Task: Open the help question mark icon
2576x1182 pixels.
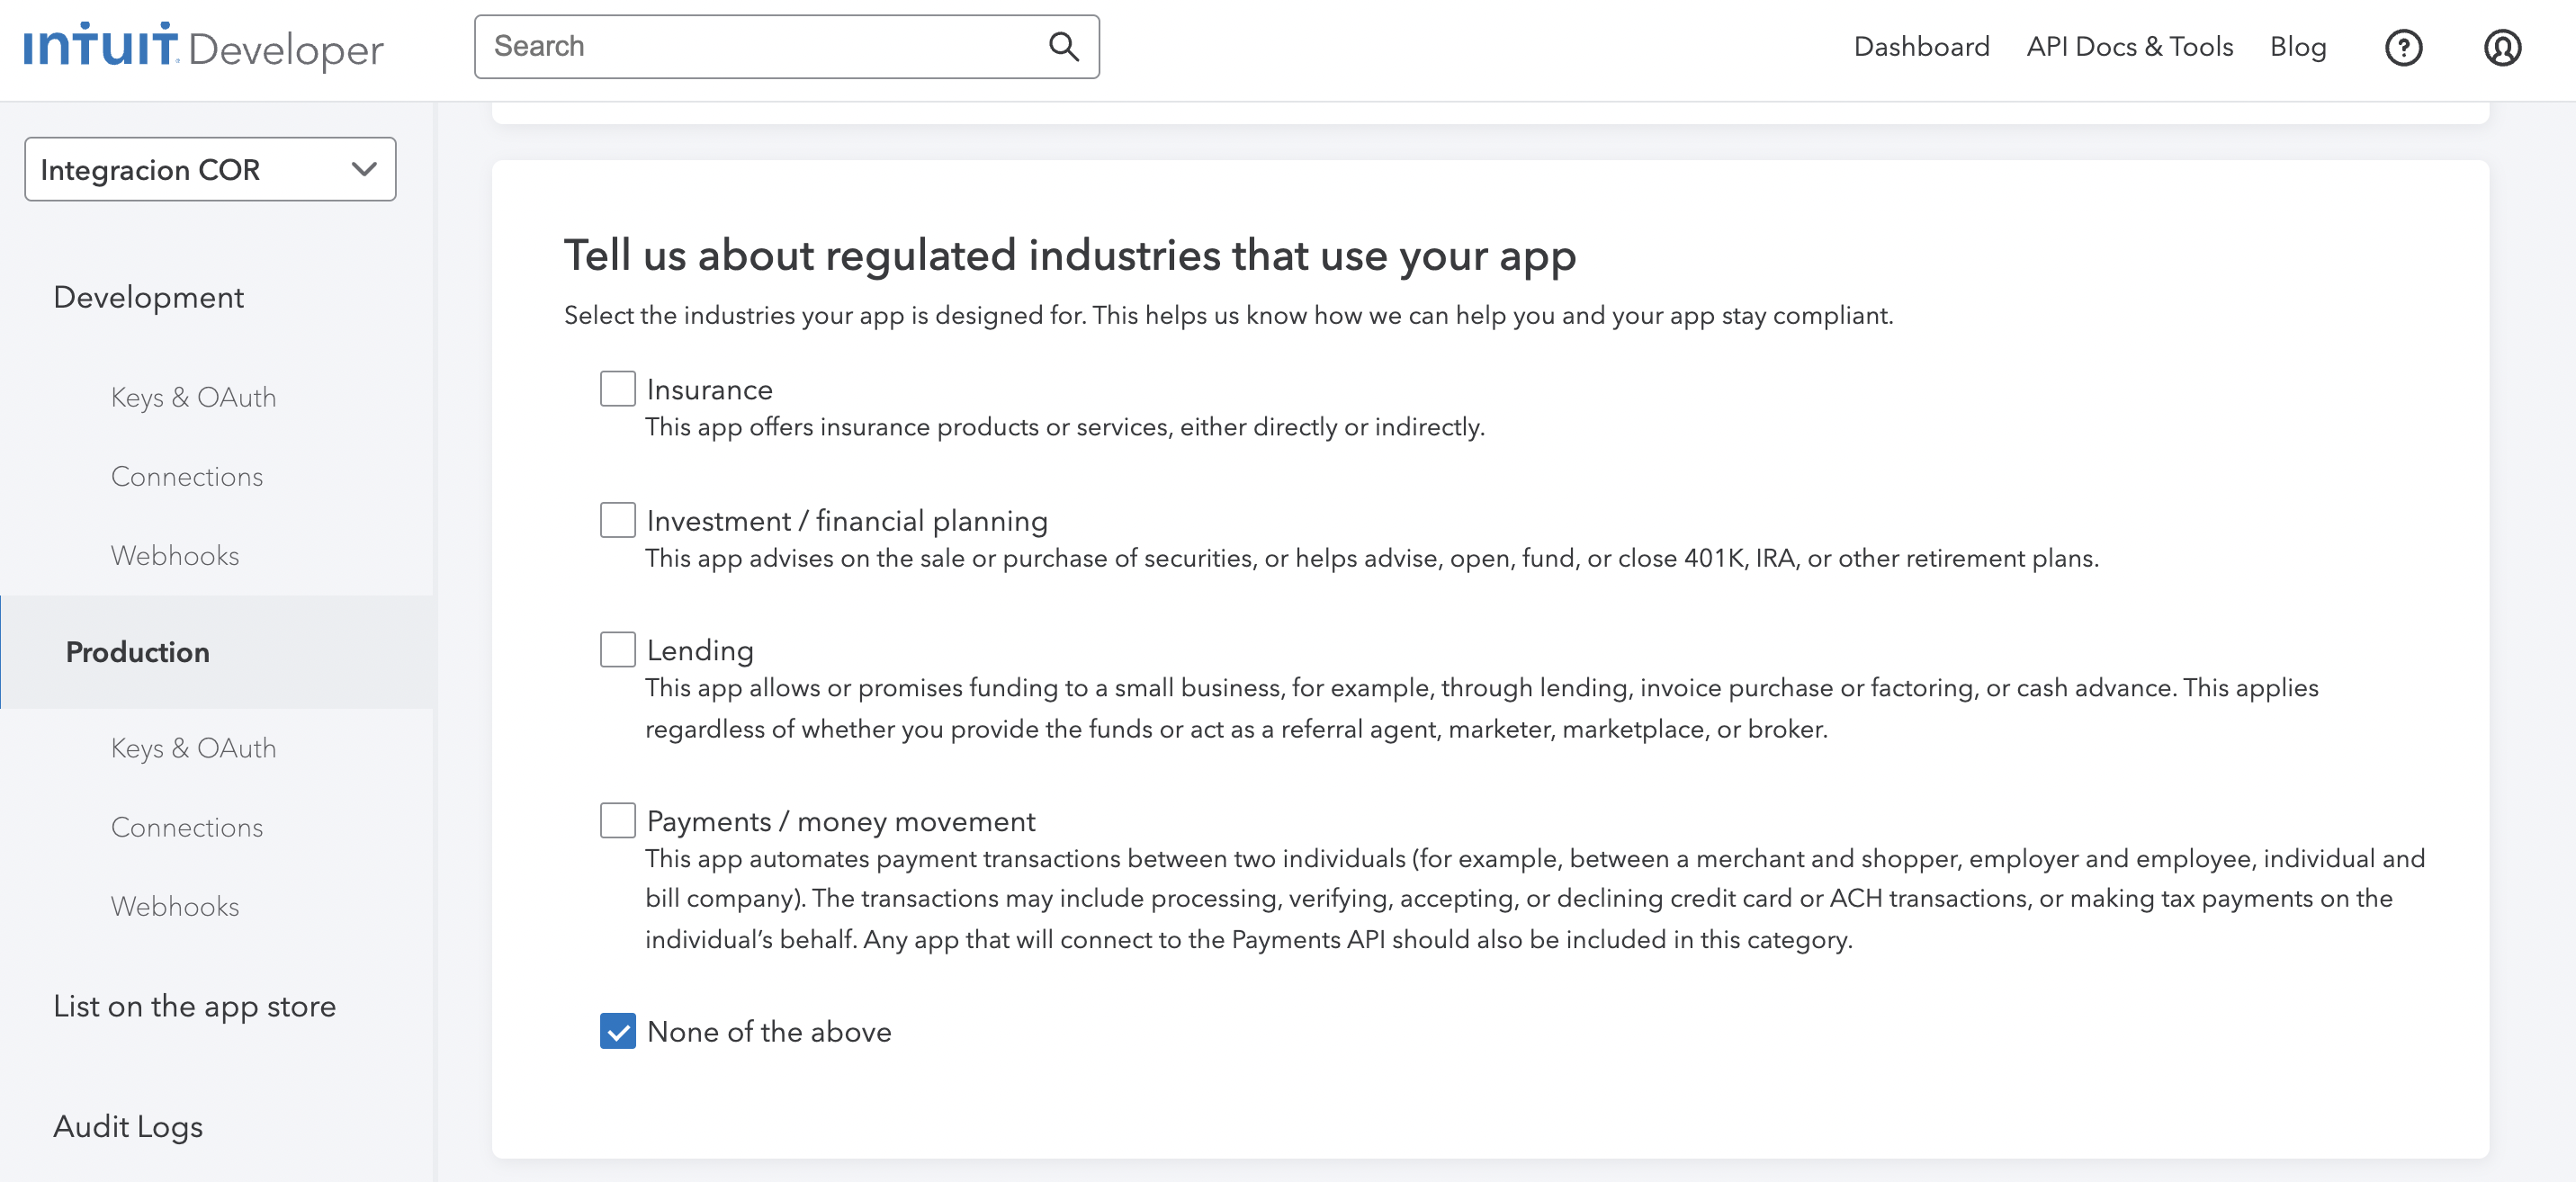Action: [x=2403, y=47]
